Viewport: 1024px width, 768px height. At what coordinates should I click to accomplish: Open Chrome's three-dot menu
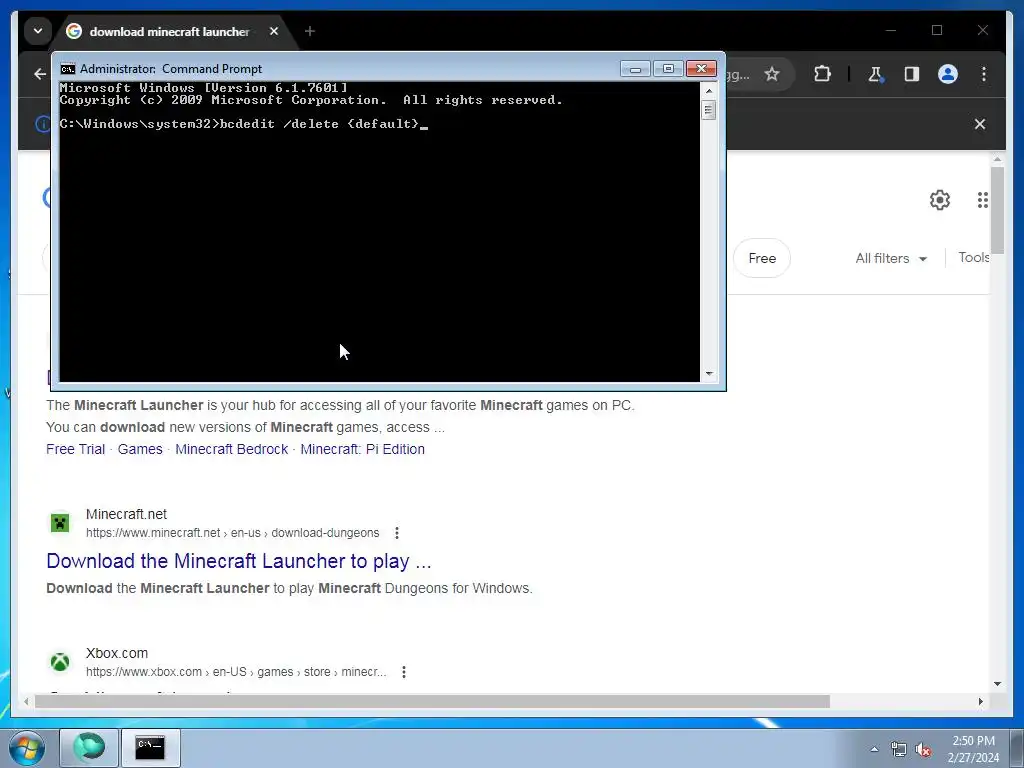click(x=984, y=74)
